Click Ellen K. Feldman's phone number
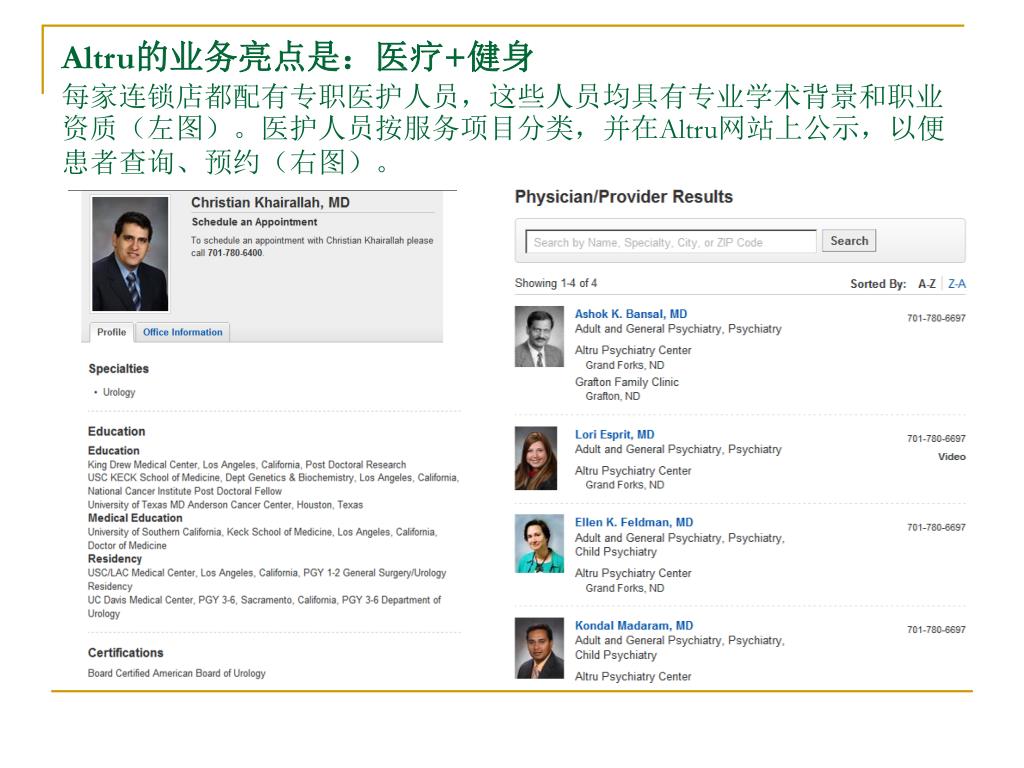 tap(936, 527)
